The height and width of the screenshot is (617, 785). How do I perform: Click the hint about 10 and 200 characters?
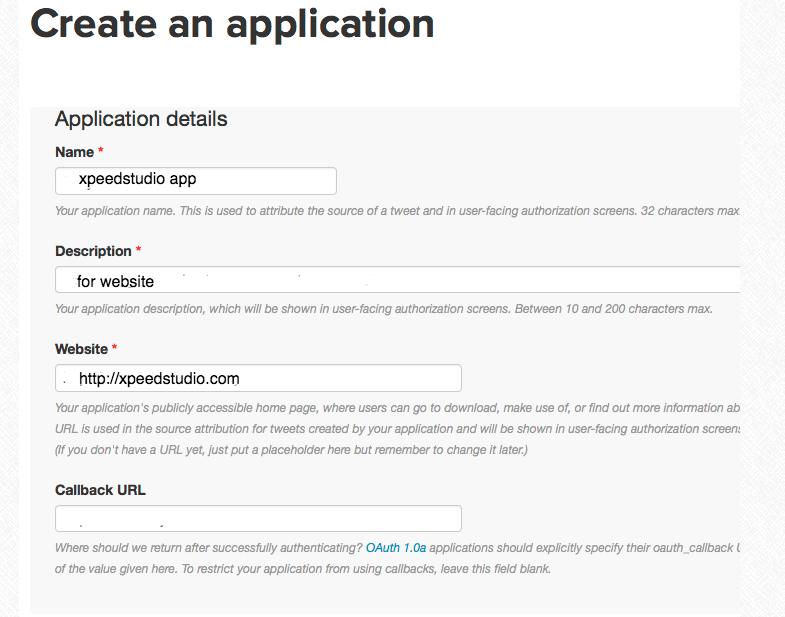tap(383, 308)
